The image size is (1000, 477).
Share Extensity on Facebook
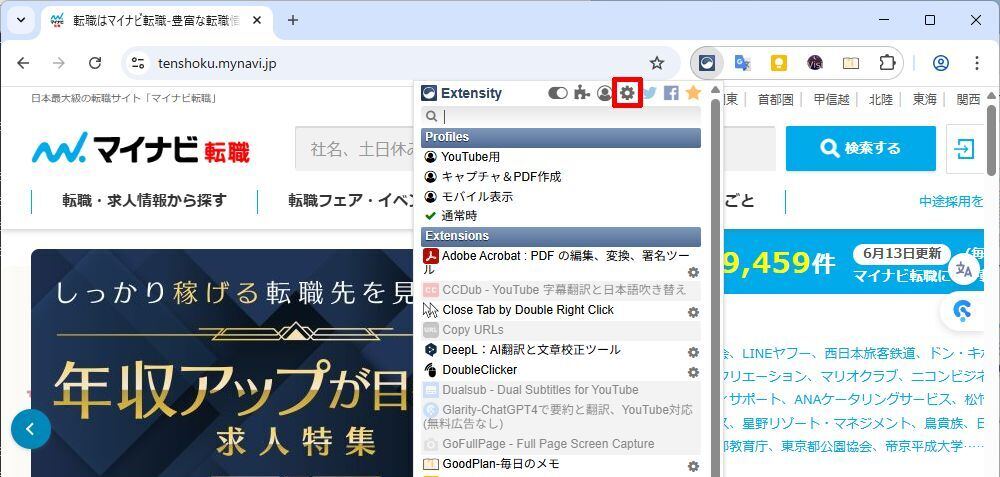(x=671, y=93)
